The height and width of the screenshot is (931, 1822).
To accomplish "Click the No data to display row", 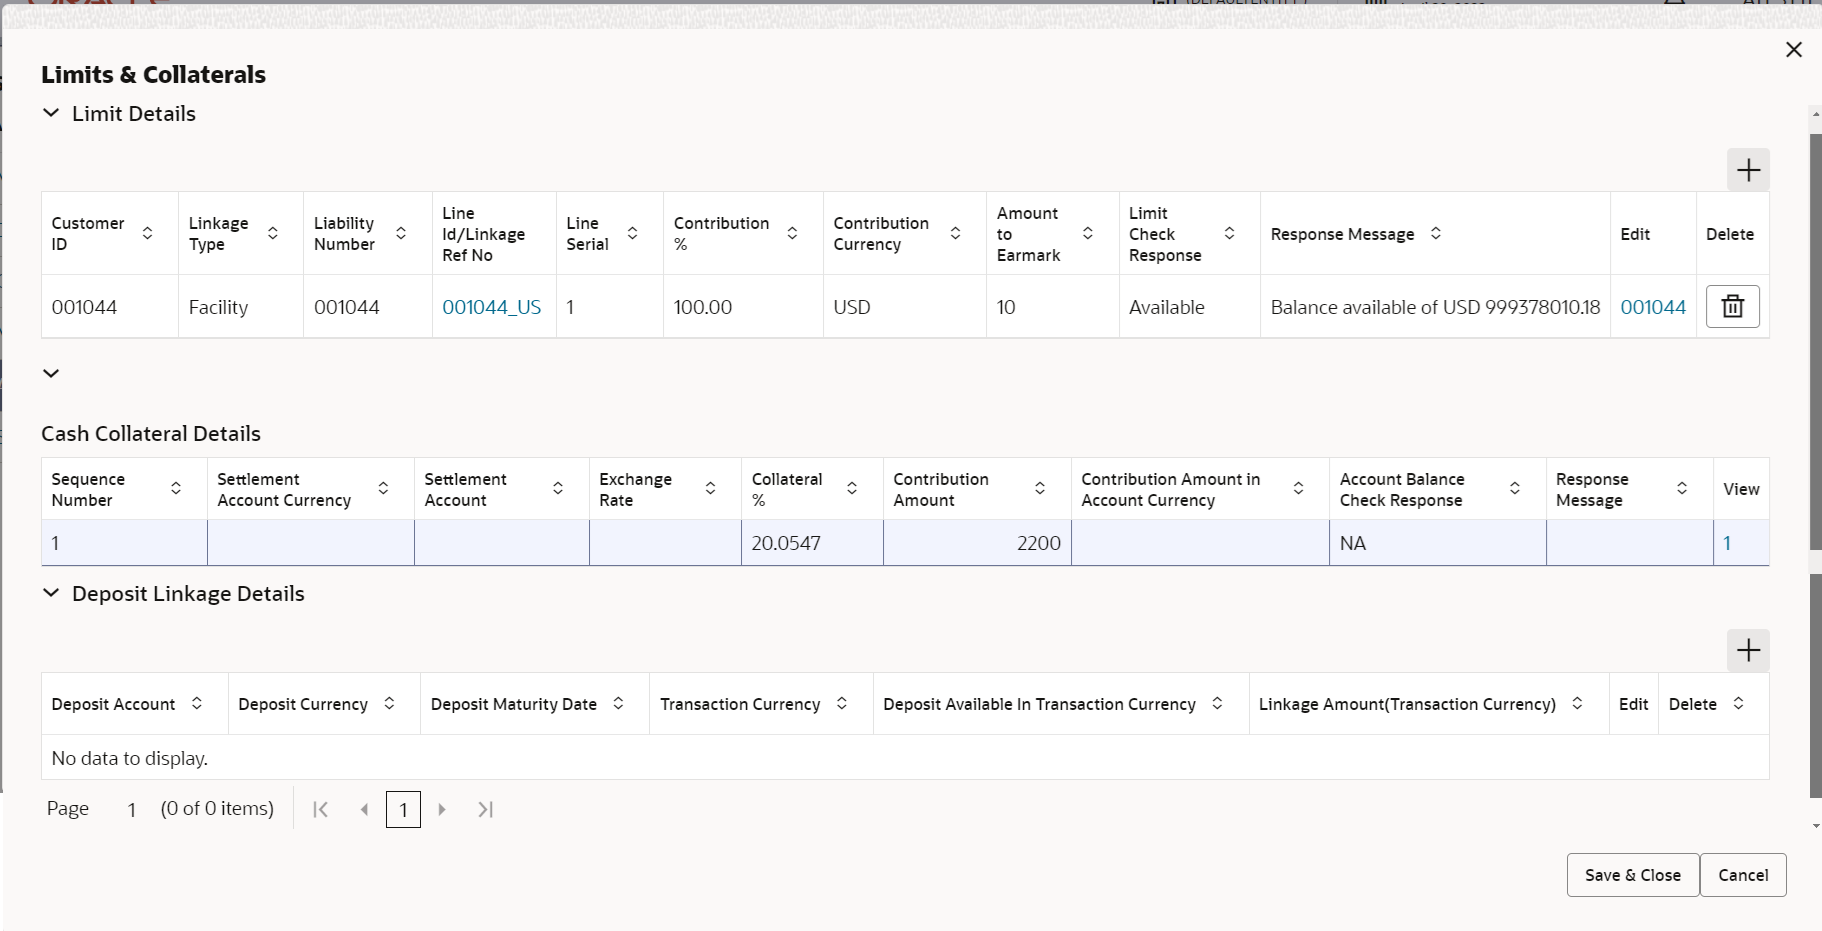I will coord(905,758).
